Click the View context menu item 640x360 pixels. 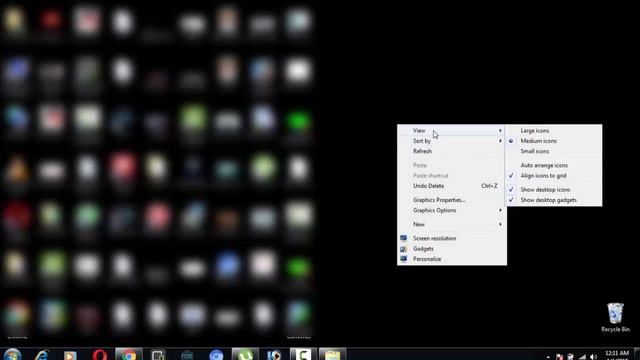pyautogui.click(x=452, y=131)
